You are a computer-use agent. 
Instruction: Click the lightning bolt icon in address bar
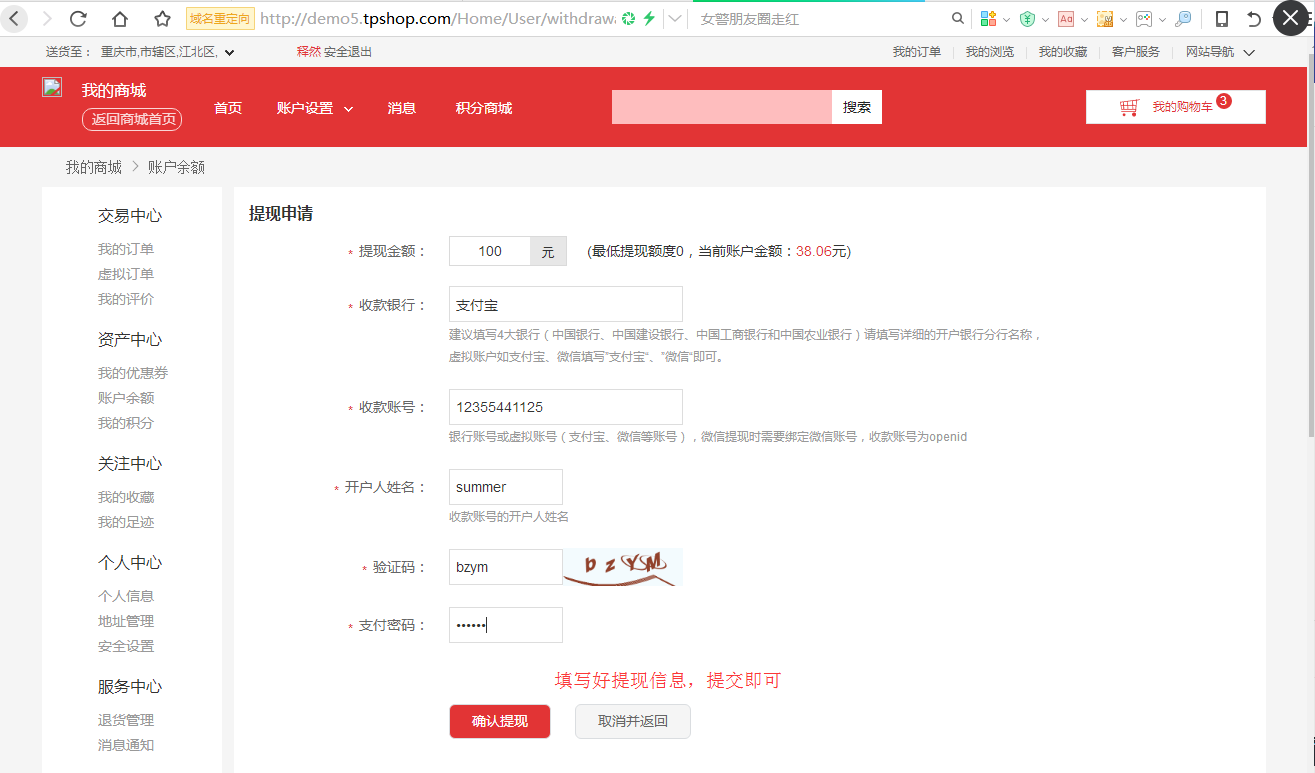pos(648,18)
